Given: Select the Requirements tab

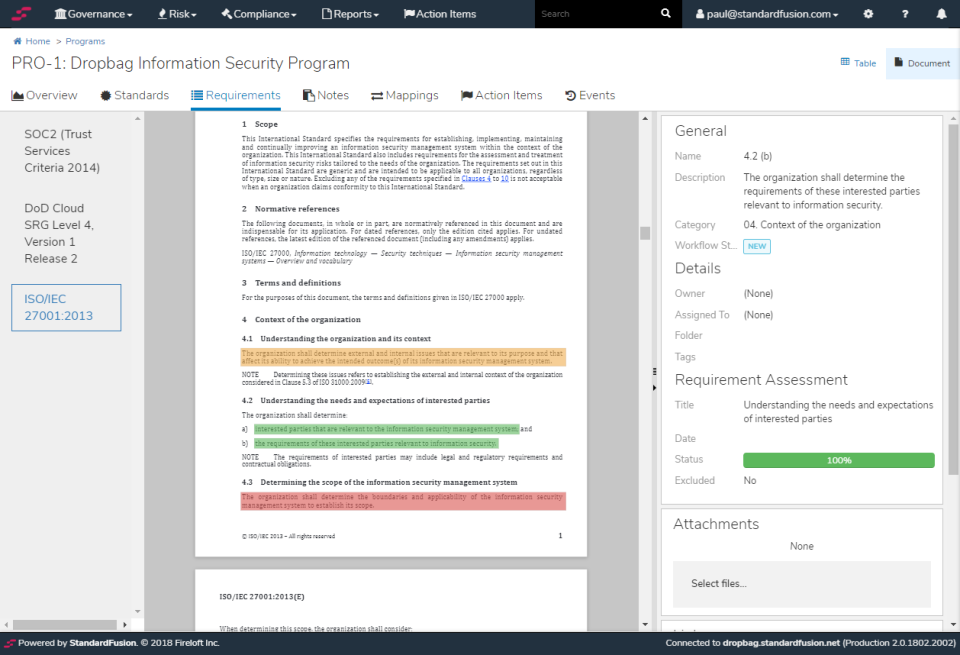Looking at the screenshot, I should click(236, 95).
